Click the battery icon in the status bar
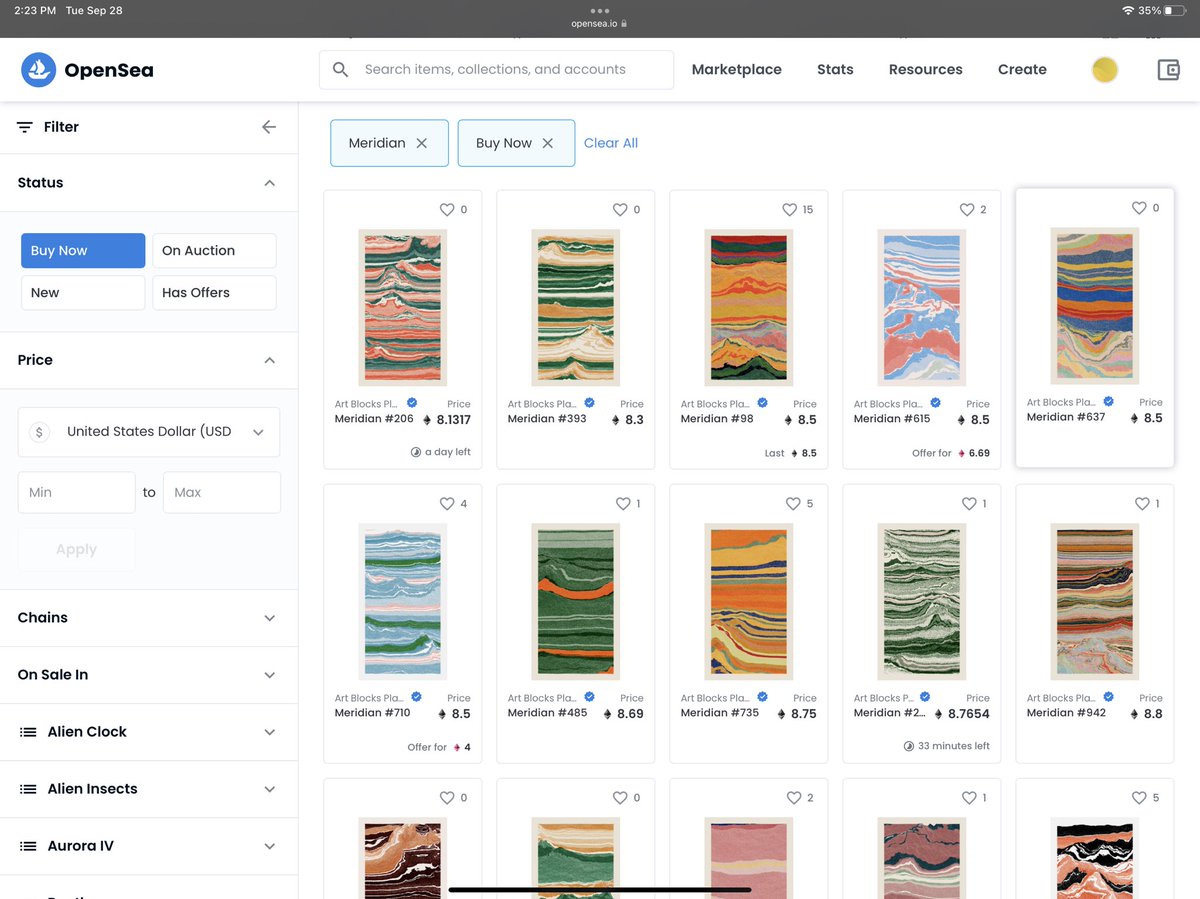 1175,10
